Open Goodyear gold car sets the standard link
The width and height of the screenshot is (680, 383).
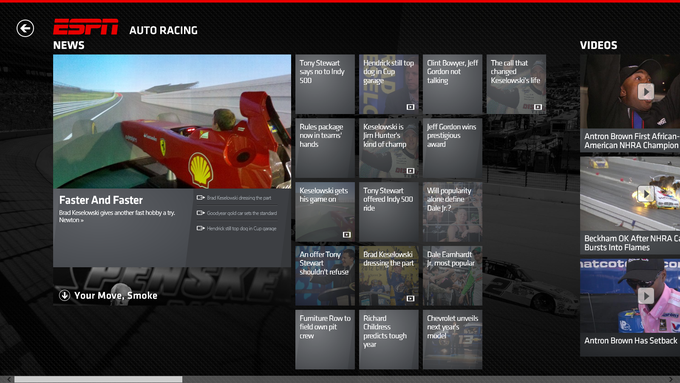(242, 213)
